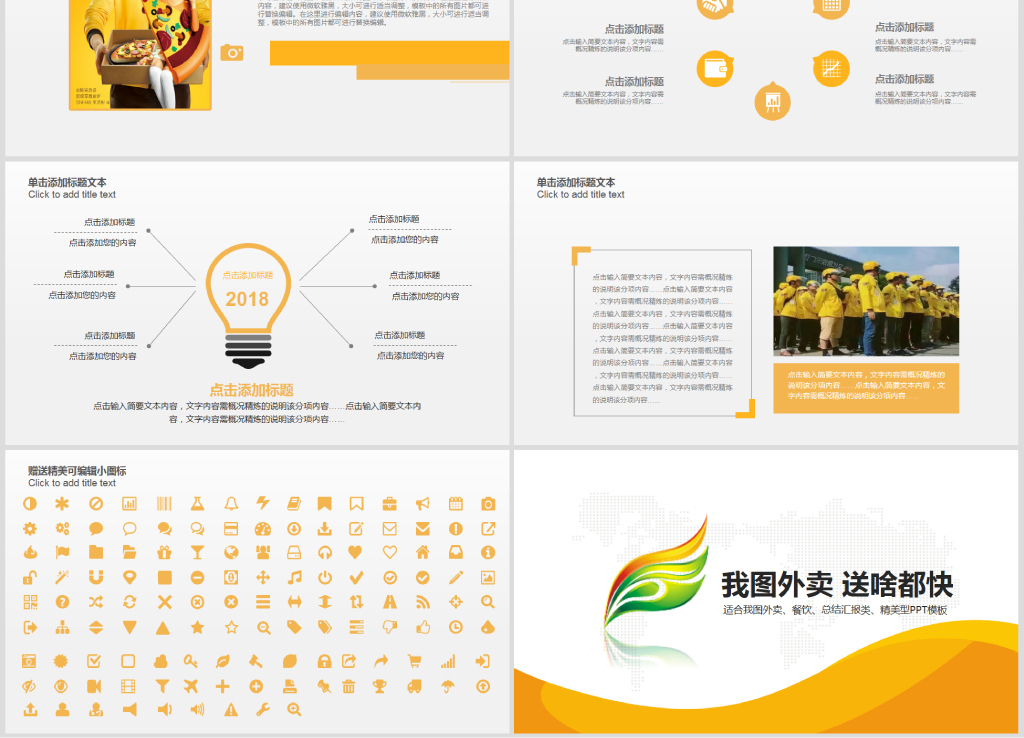This screenshot has height=738, width=1024.
Task: Select the line chart grid icon circle
Action: click(x=830, y=68)
